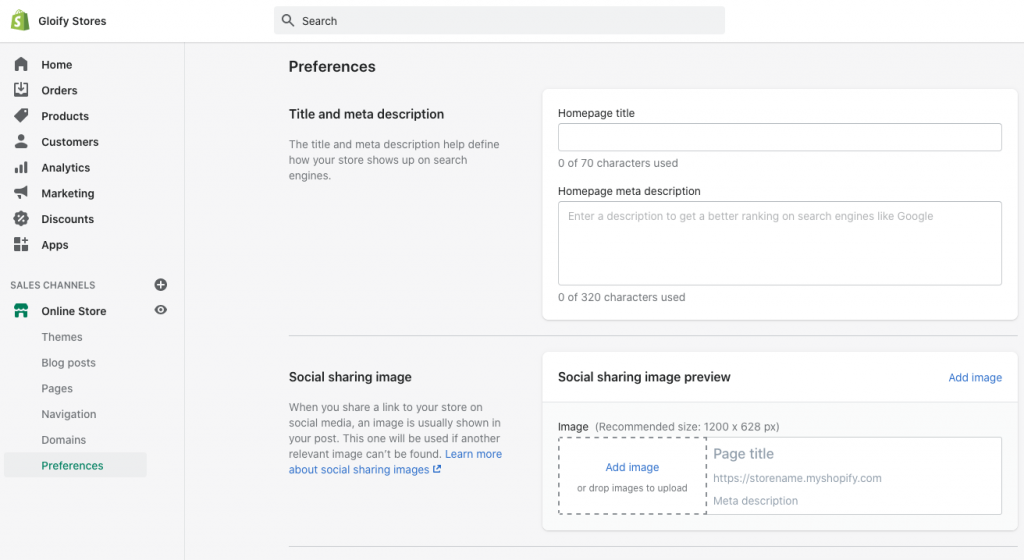
Task: View online store via eye icon
Action: coord(161,310)
